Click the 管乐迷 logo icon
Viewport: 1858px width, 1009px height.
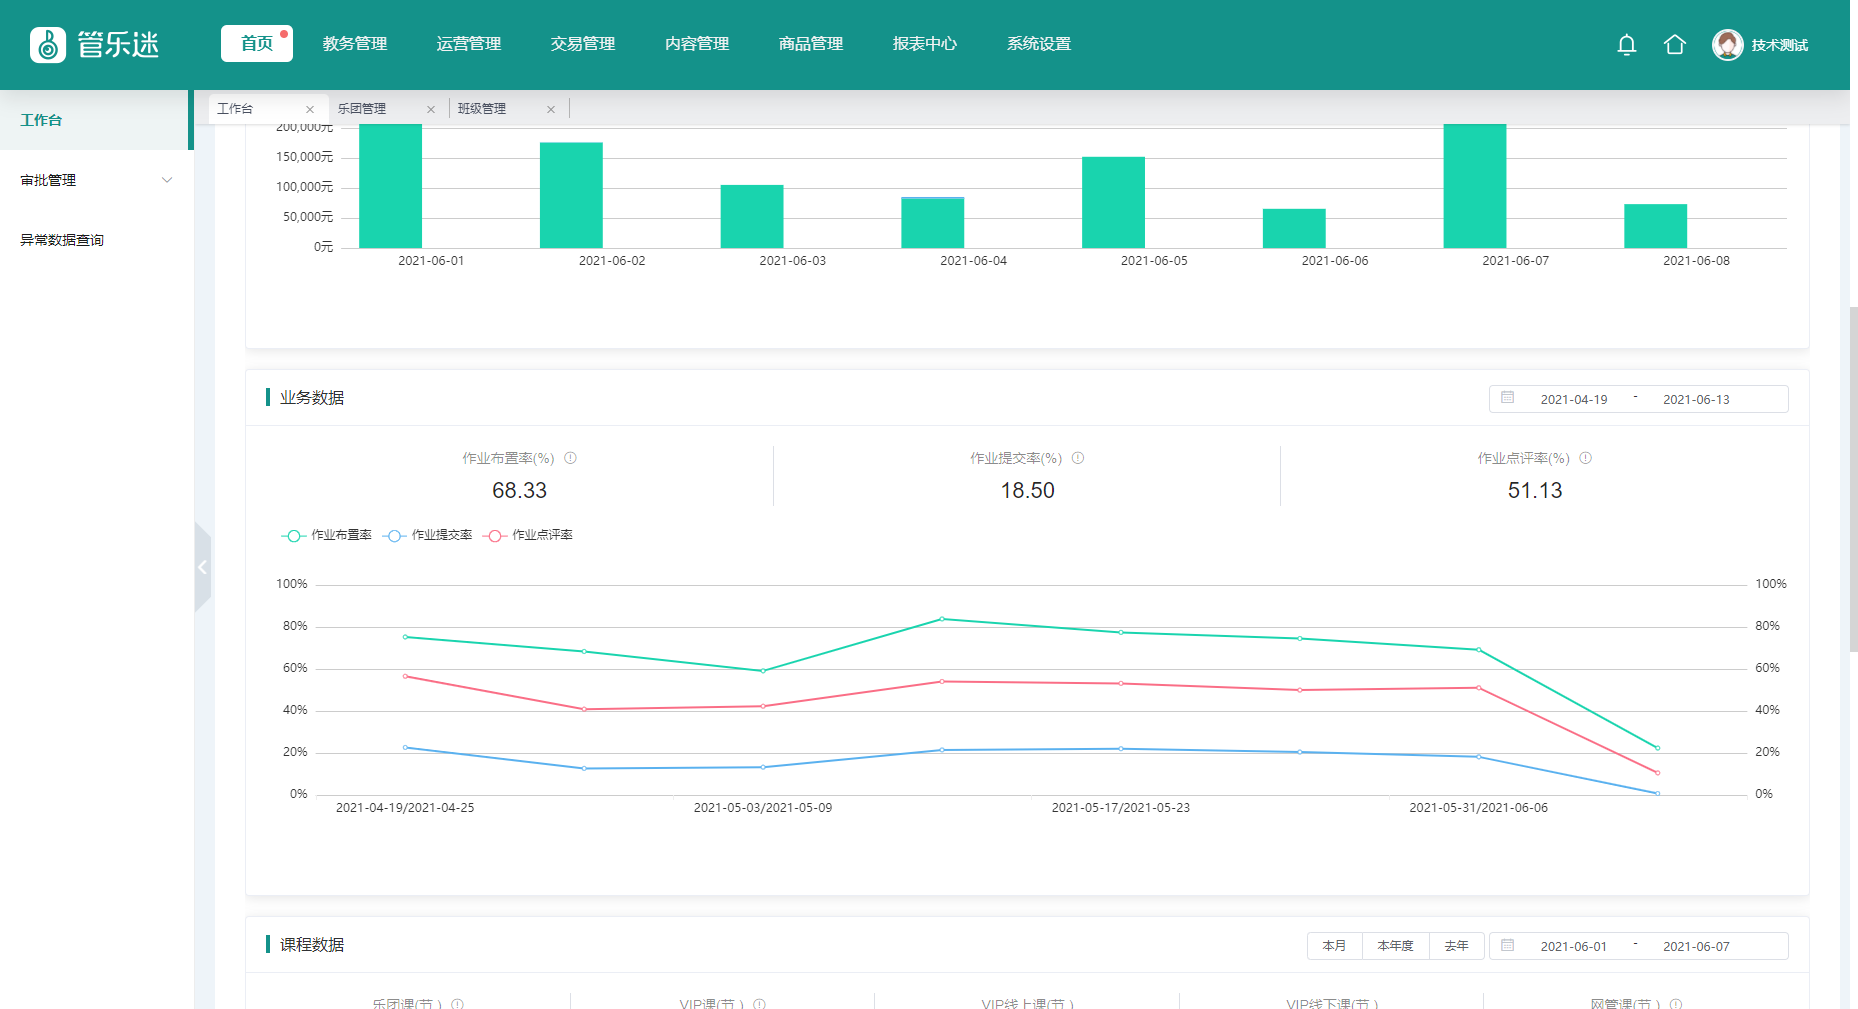(x=48, y=45)
